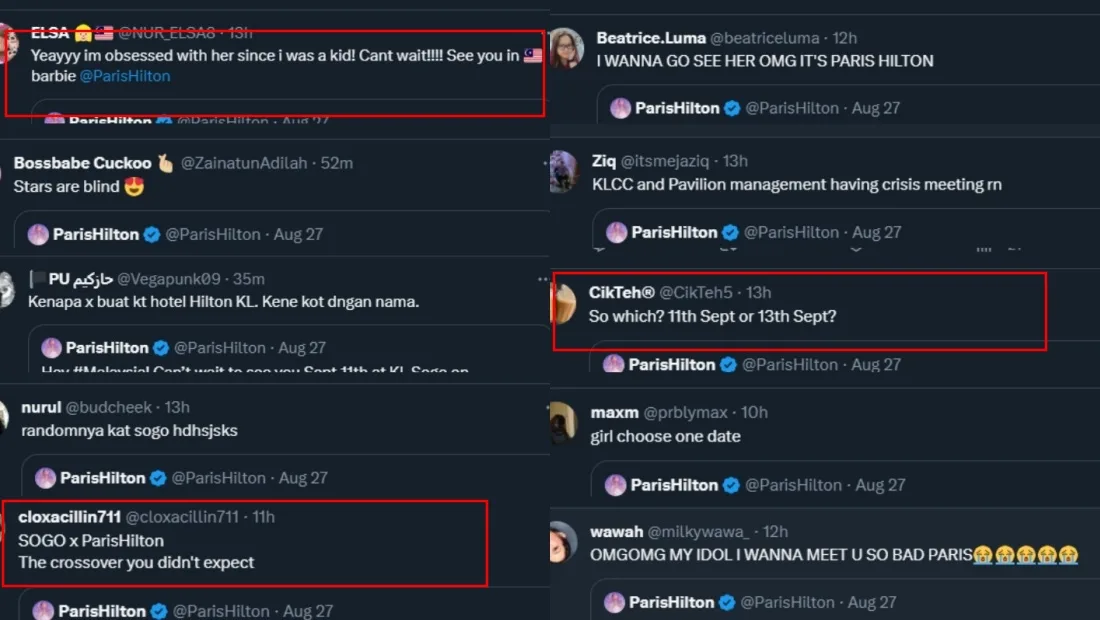Image resolution: width=1100 pixels, height=620 pixels.
Task: Click verified badge in quote under Beatrice.Luma's tweet
Action: pyautogui.click(x=732, y=108)
